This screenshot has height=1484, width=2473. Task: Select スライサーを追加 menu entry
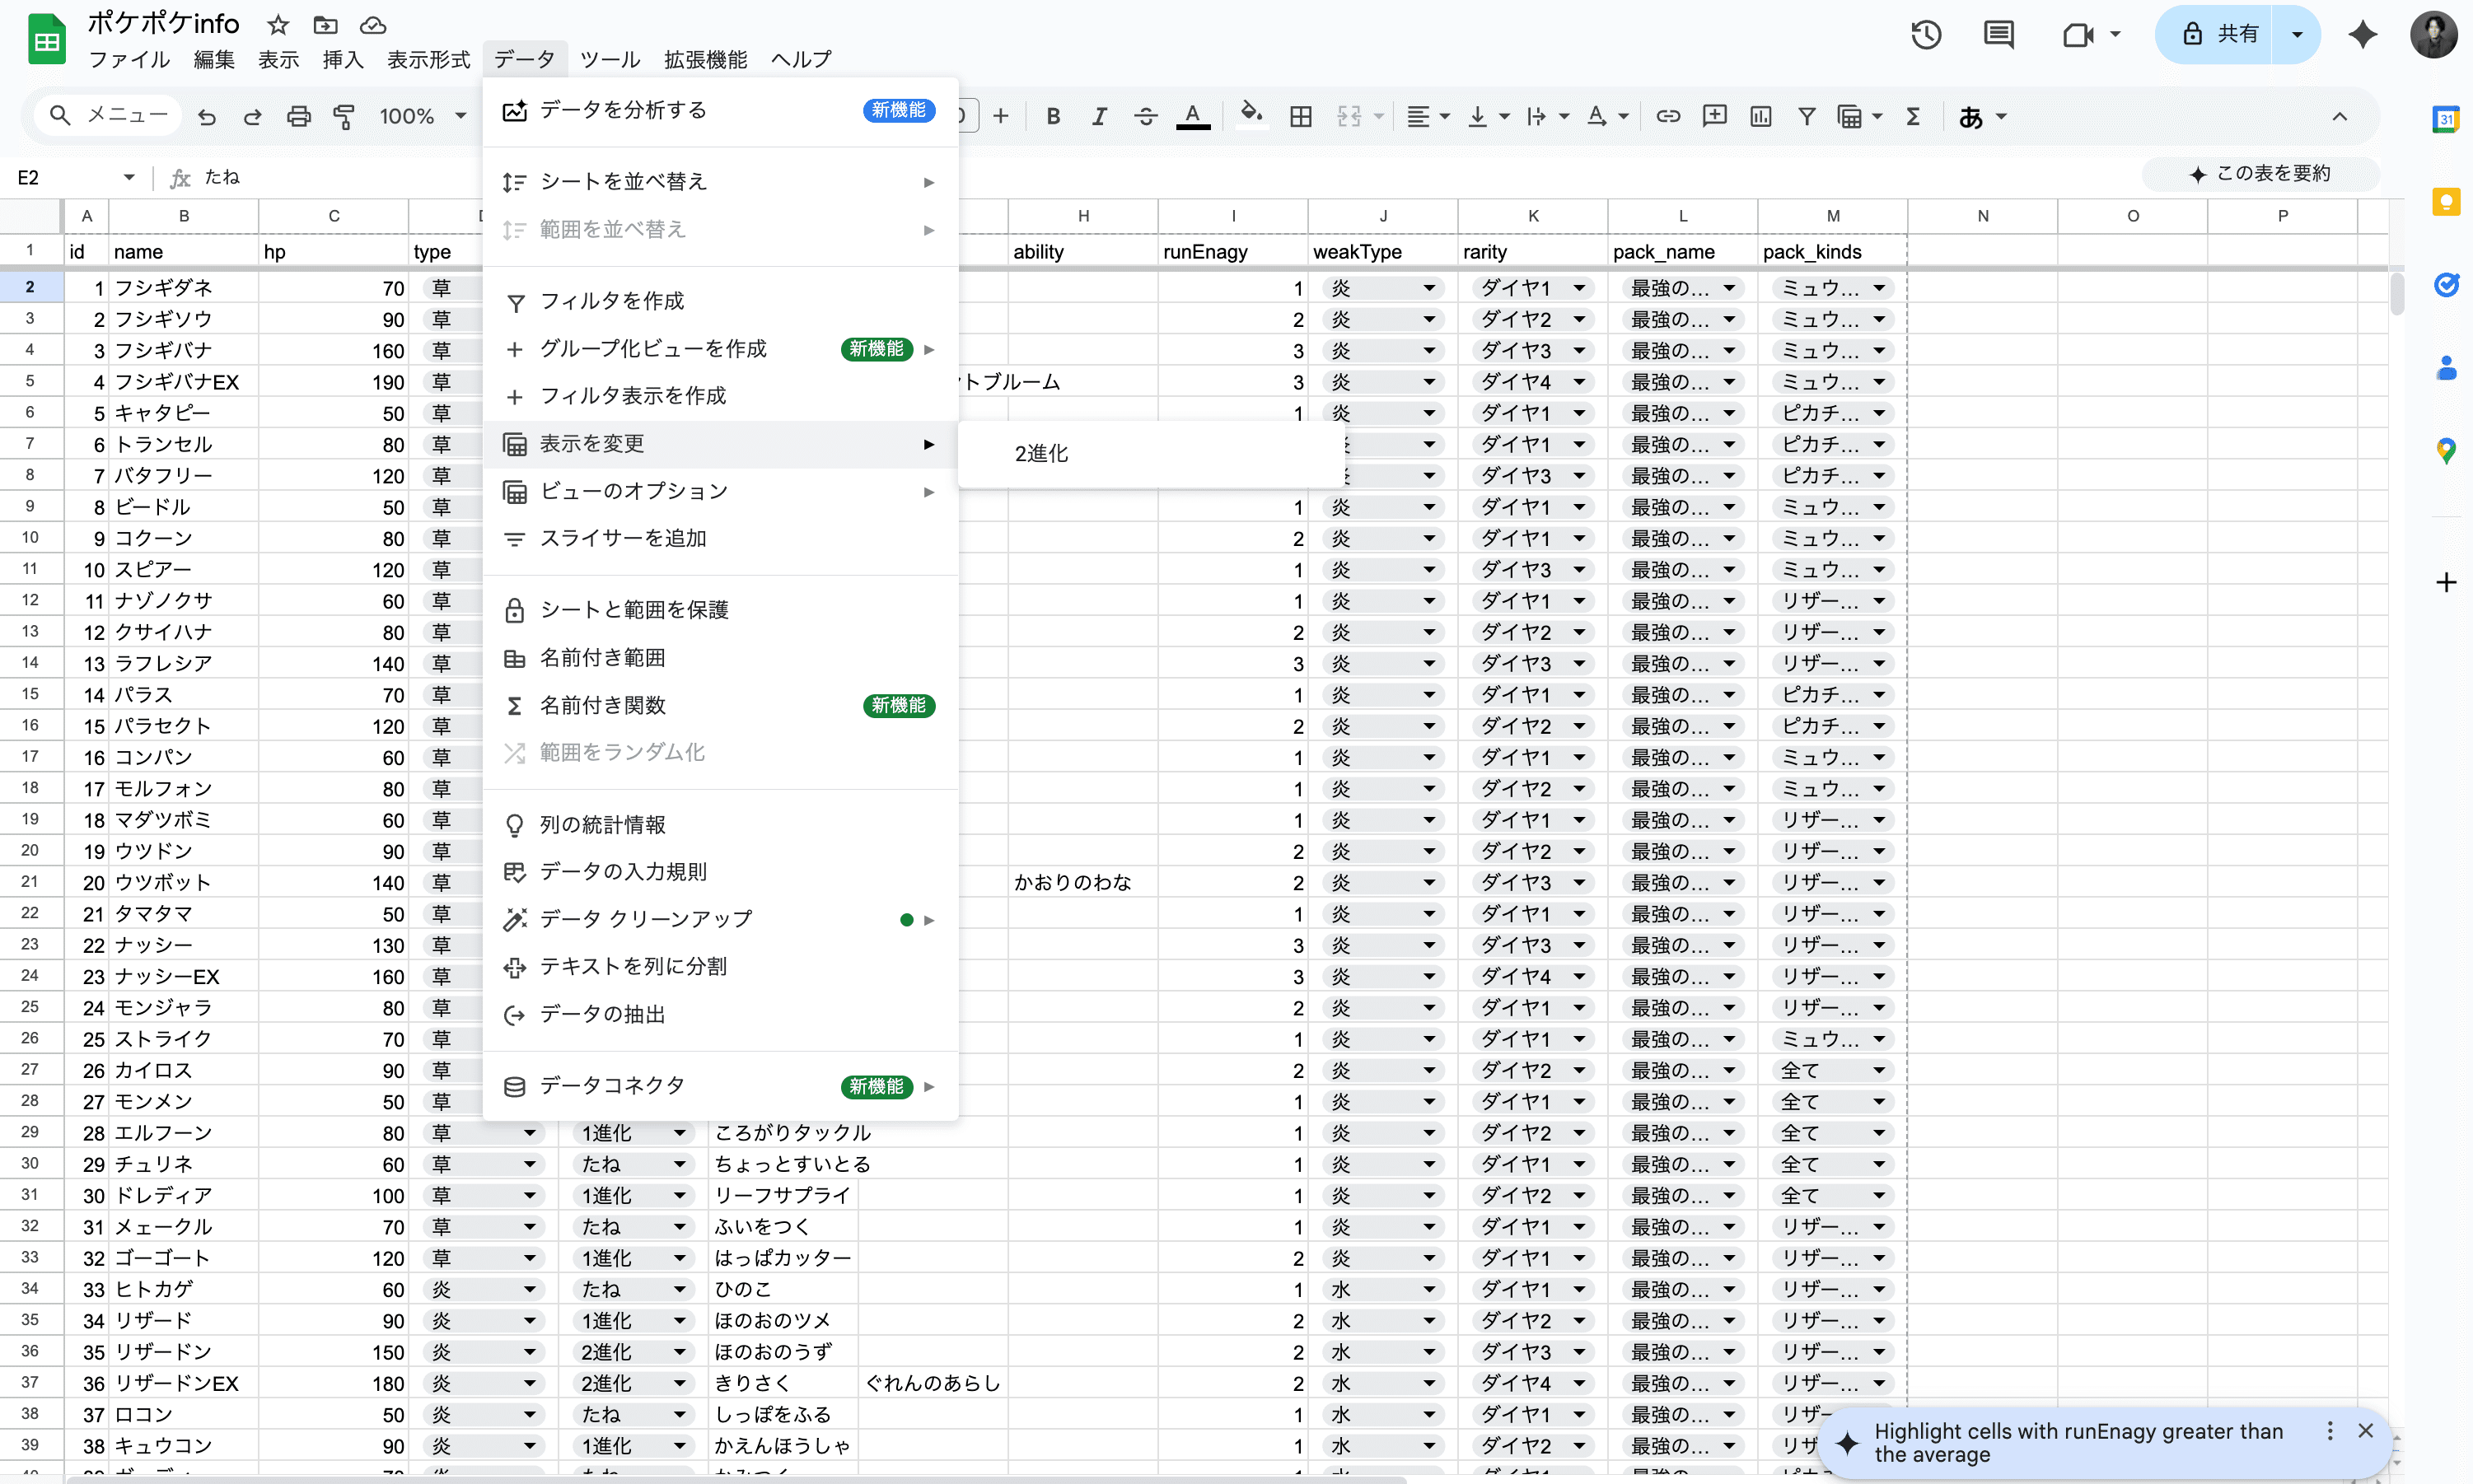pyautogui.click(x=720, y=539)
